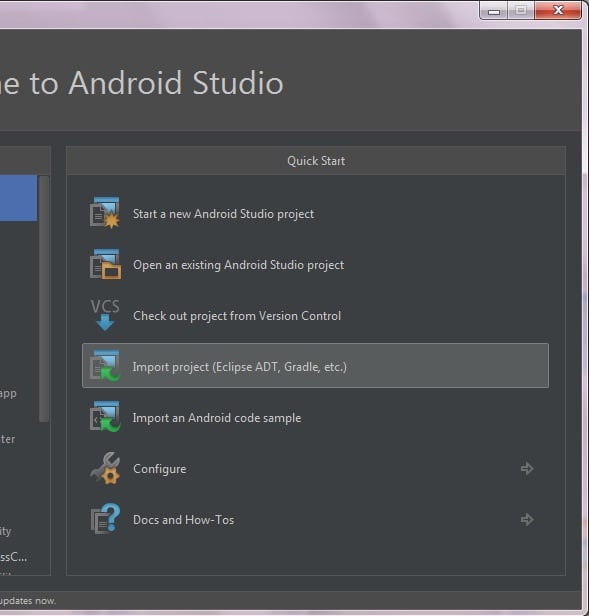Select recent project ending in 'ter'
This screenshot has height=616, width=589.
[x=7, y=439]
